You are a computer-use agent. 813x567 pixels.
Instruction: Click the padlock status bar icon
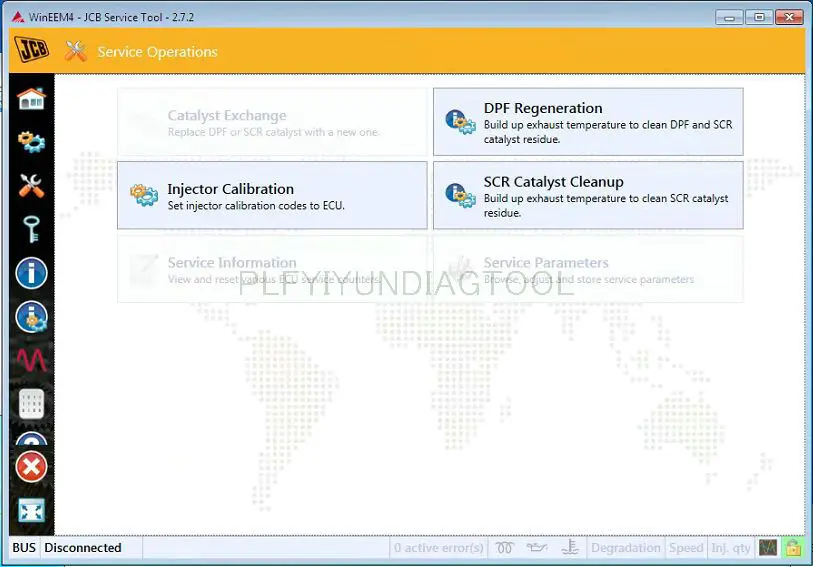point(793,547)
